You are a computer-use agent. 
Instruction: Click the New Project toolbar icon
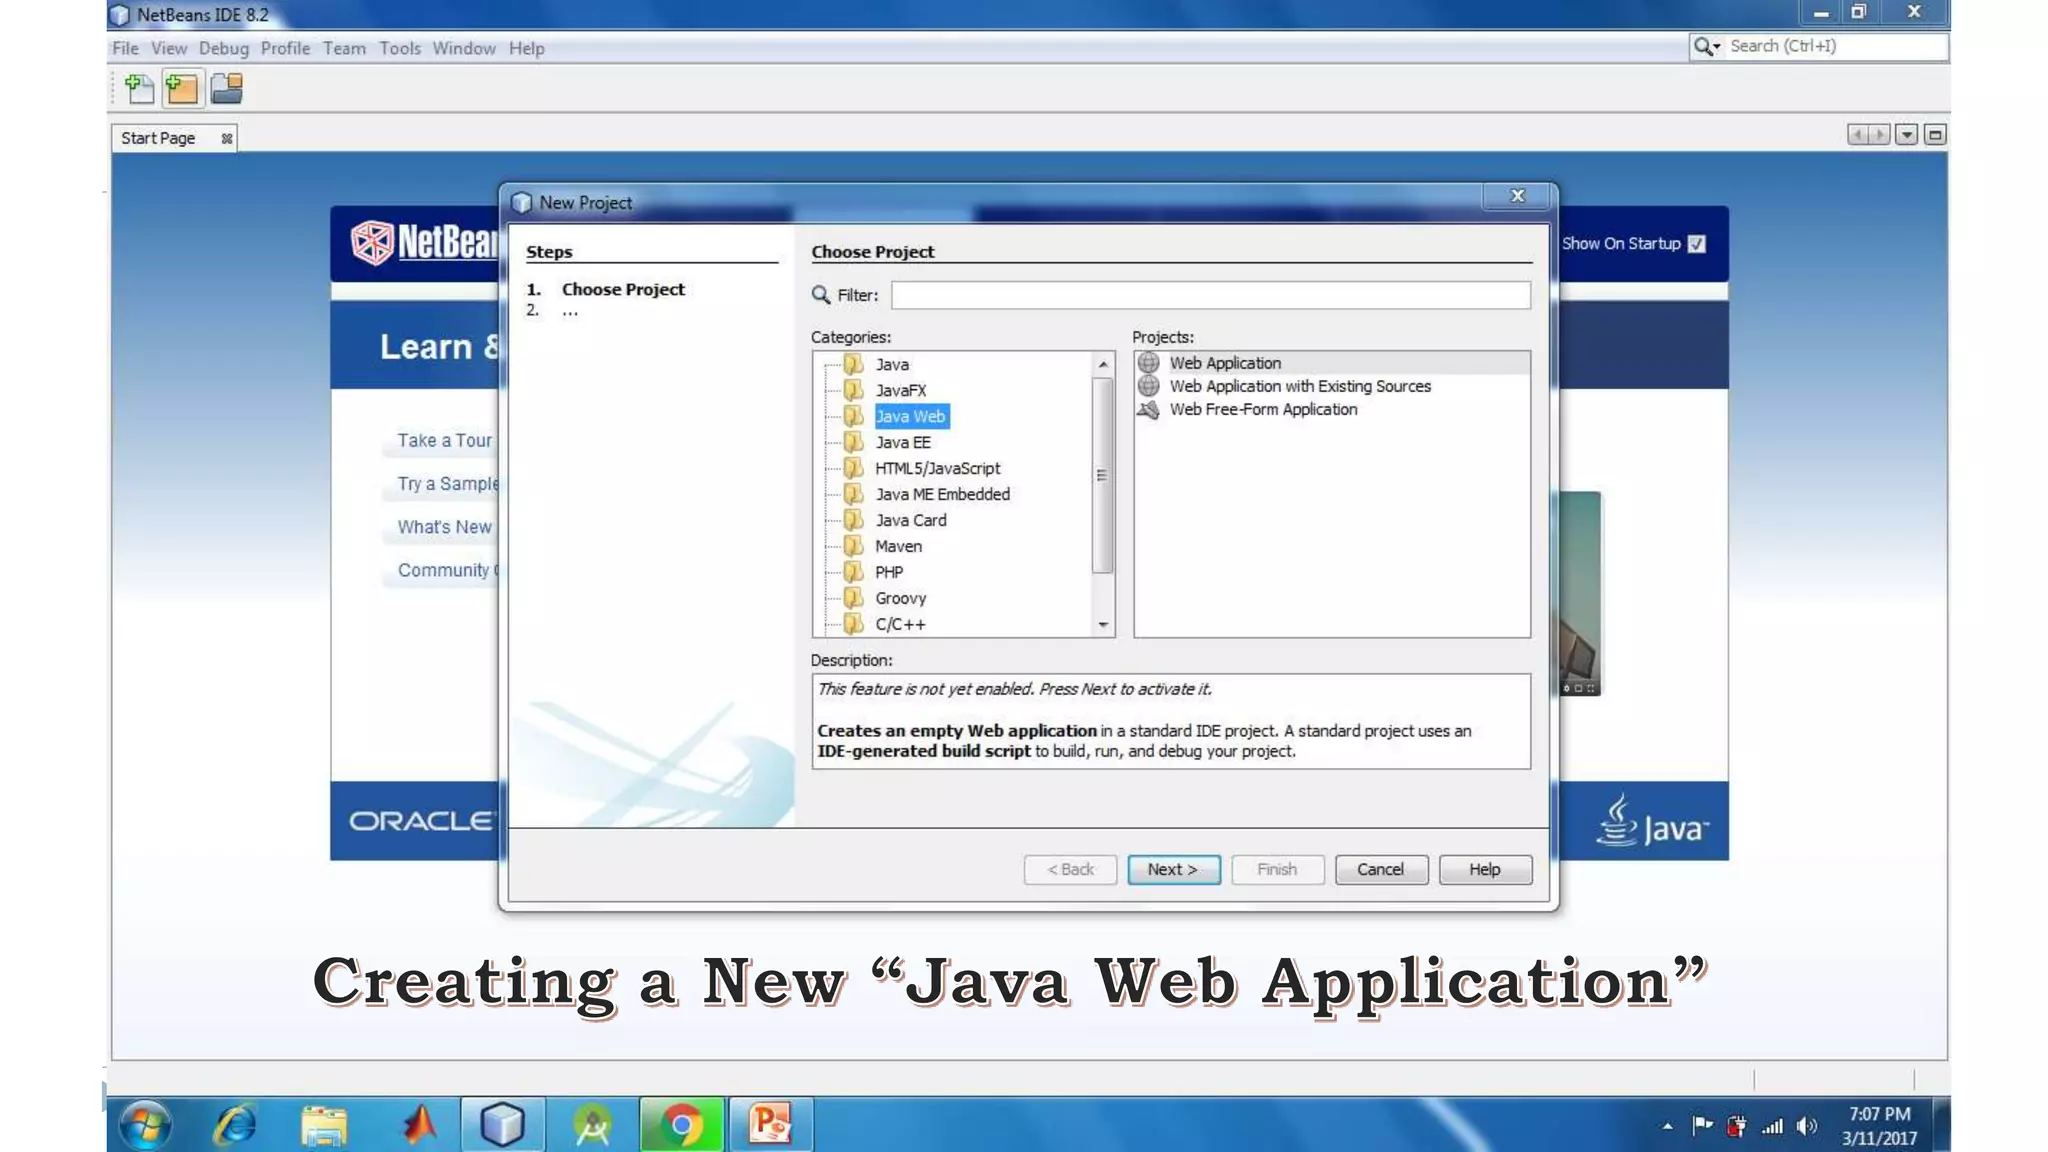[x=182, y=89]
